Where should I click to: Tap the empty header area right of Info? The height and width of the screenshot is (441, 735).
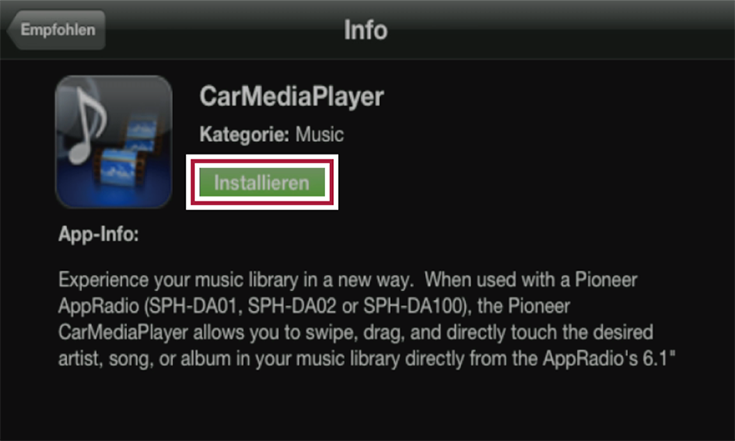[562, 30]
